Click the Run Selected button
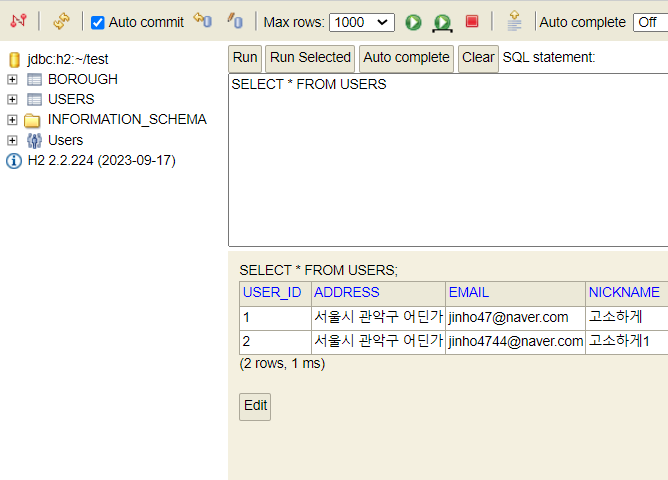This screenshot has height=480, width=668. coord(310,58)
